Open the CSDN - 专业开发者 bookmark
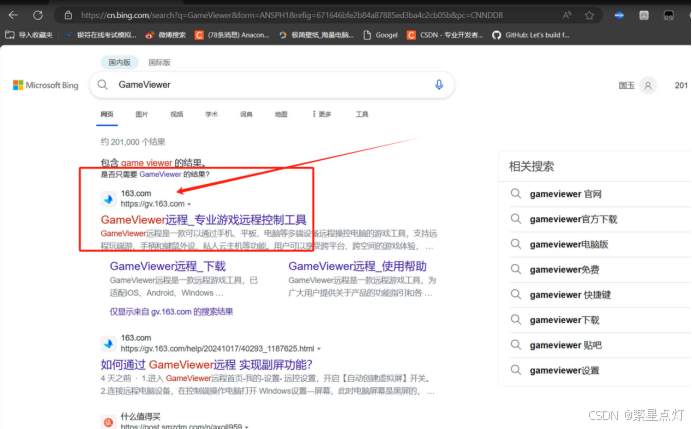 point(445,35)
